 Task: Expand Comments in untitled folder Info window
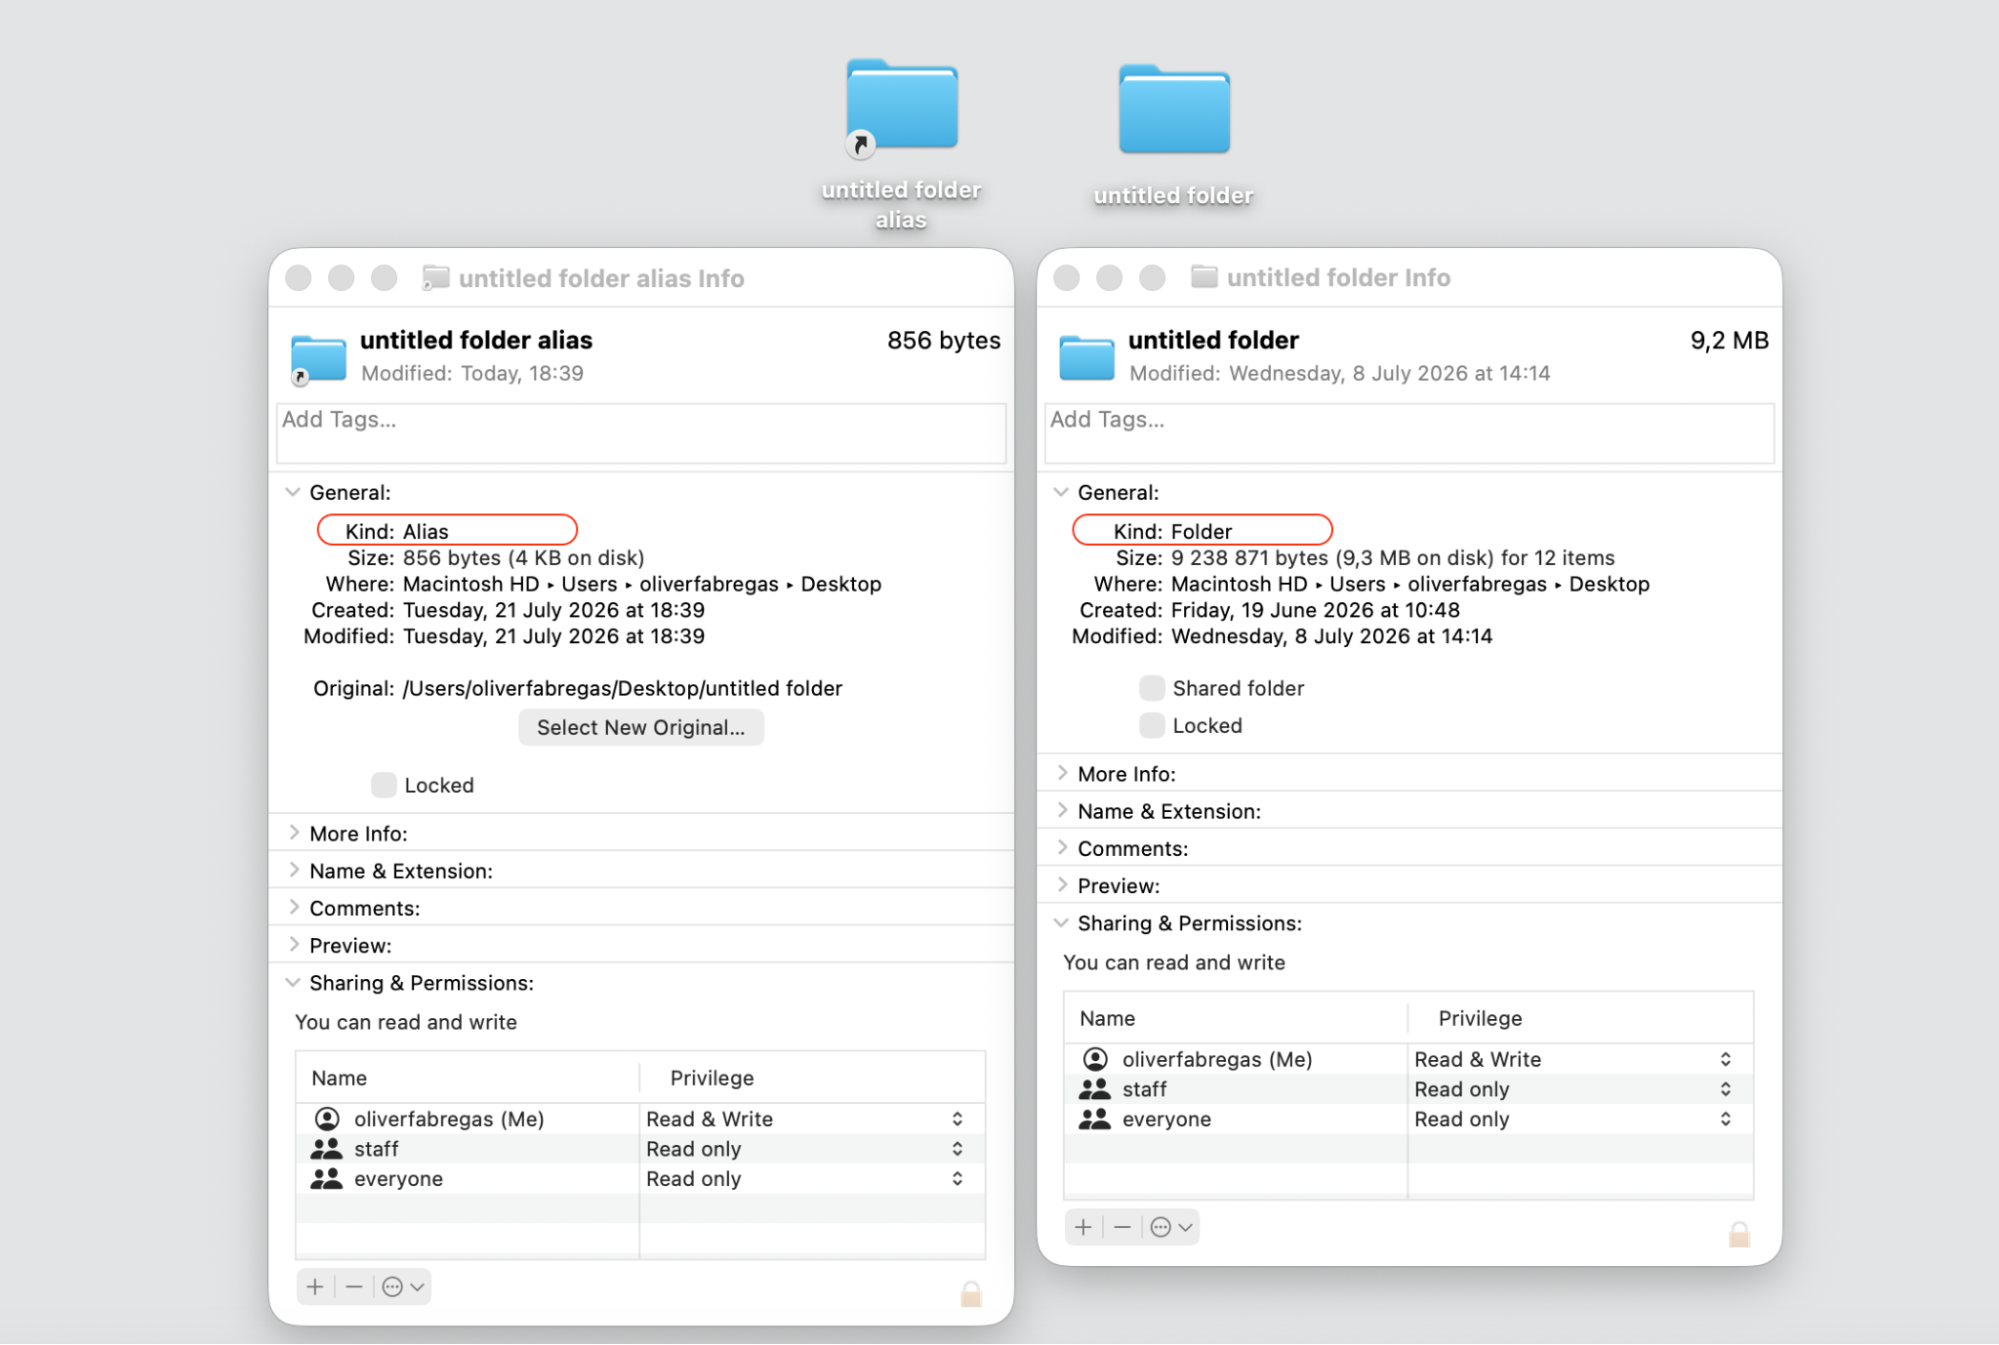point(1062,847)
